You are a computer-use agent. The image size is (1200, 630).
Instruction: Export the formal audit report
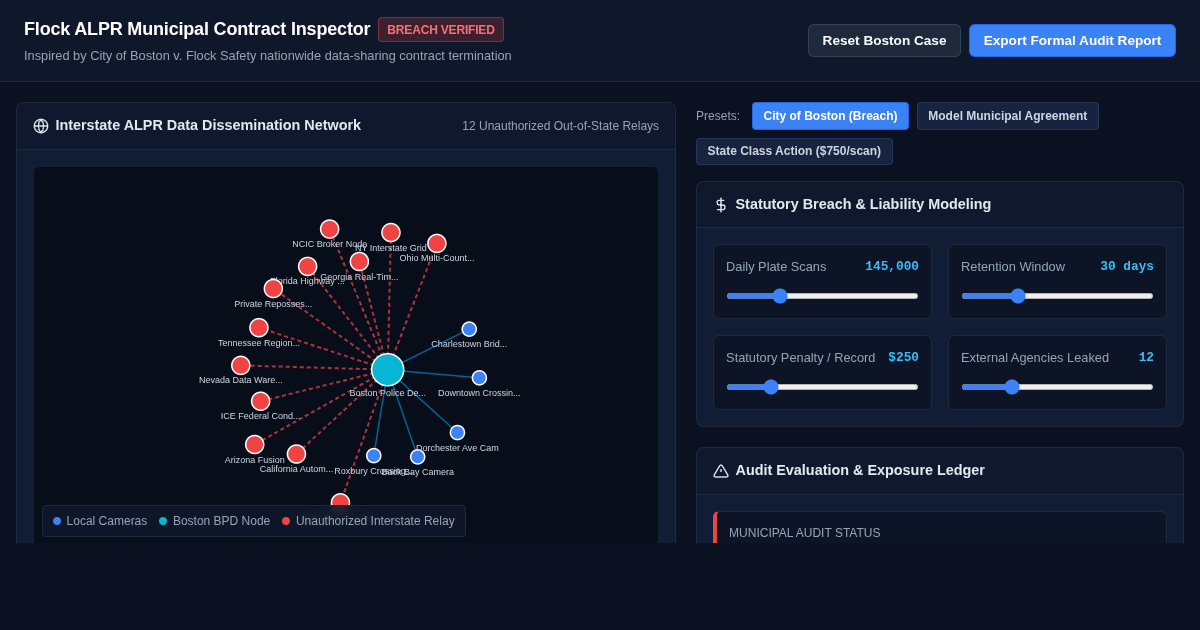click(x=1072, y=41)
